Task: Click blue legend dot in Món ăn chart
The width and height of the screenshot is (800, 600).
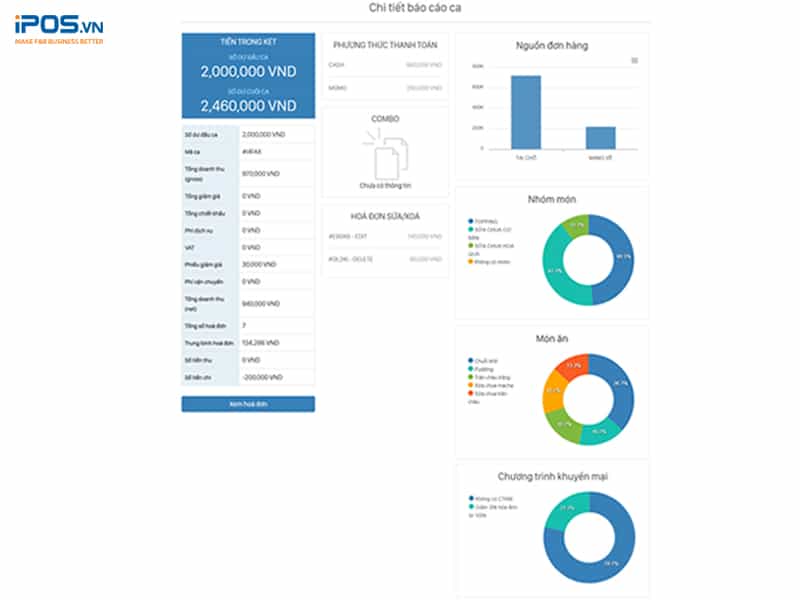Action: pyautogui.click(x=470, y=360)
